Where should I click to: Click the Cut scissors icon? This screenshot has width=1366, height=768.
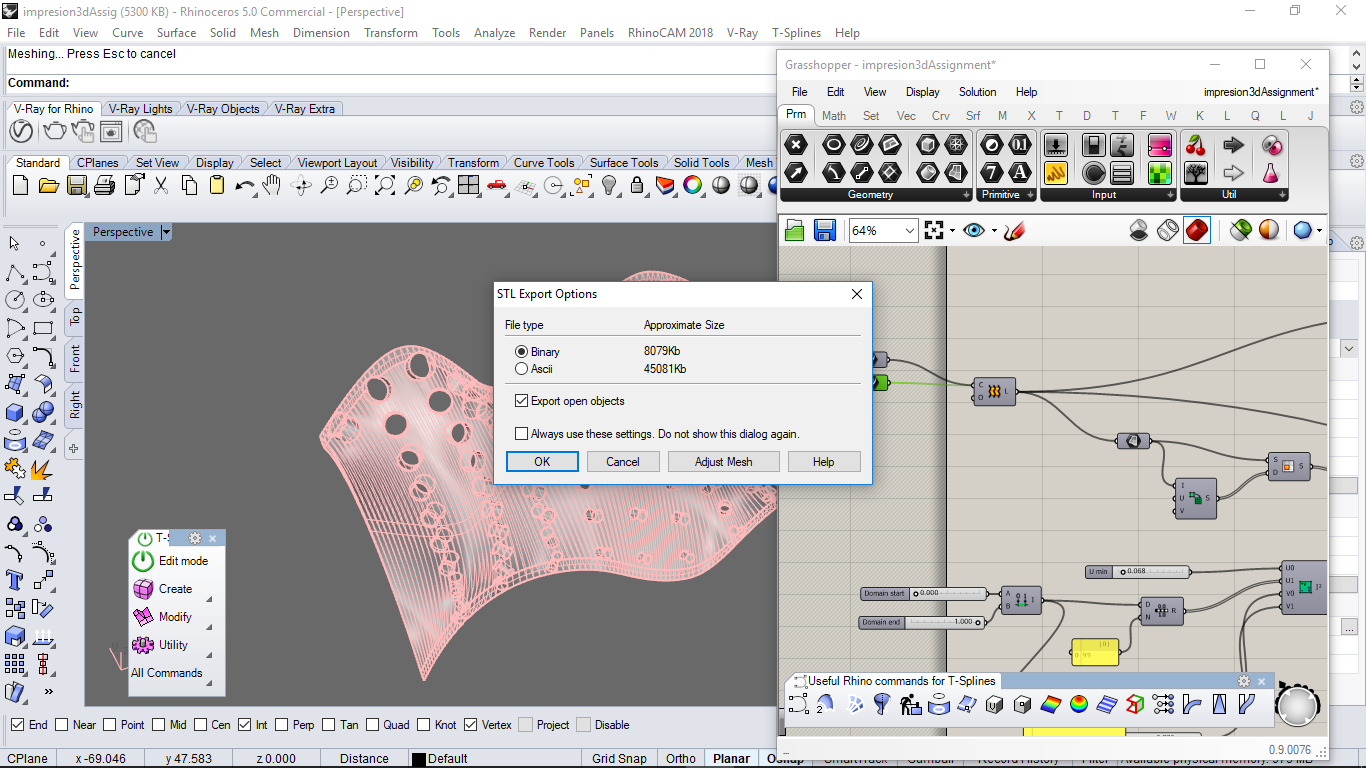(x=161, y=185)
